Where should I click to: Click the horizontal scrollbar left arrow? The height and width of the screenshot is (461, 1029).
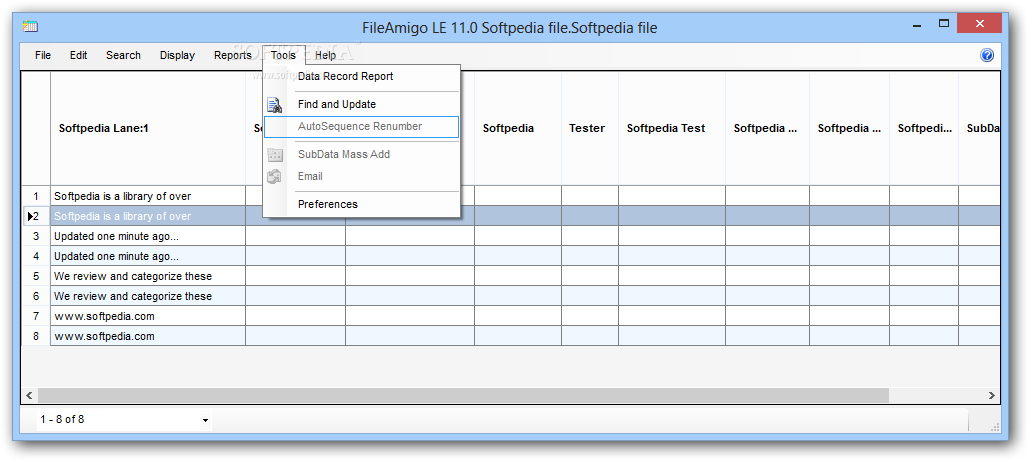(x=29, y=395)
